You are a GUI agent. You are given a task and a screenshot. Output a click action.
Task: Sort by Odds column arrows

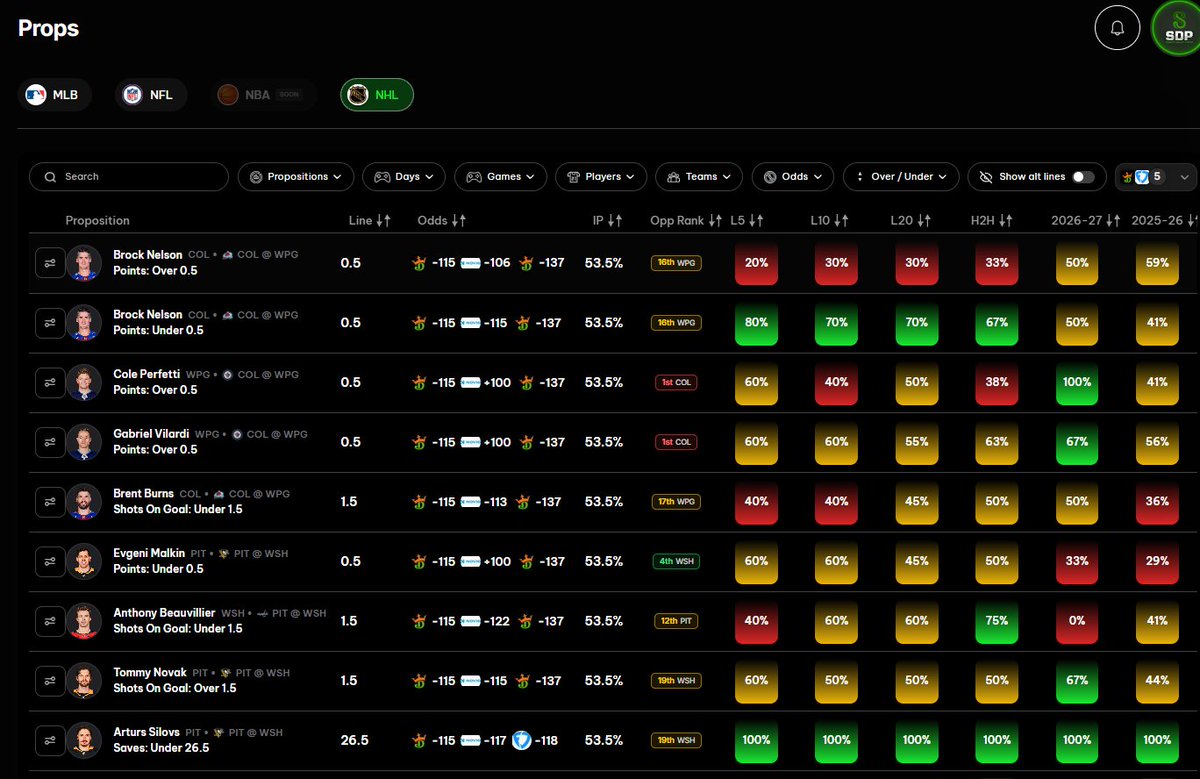[x=459, y=220]
